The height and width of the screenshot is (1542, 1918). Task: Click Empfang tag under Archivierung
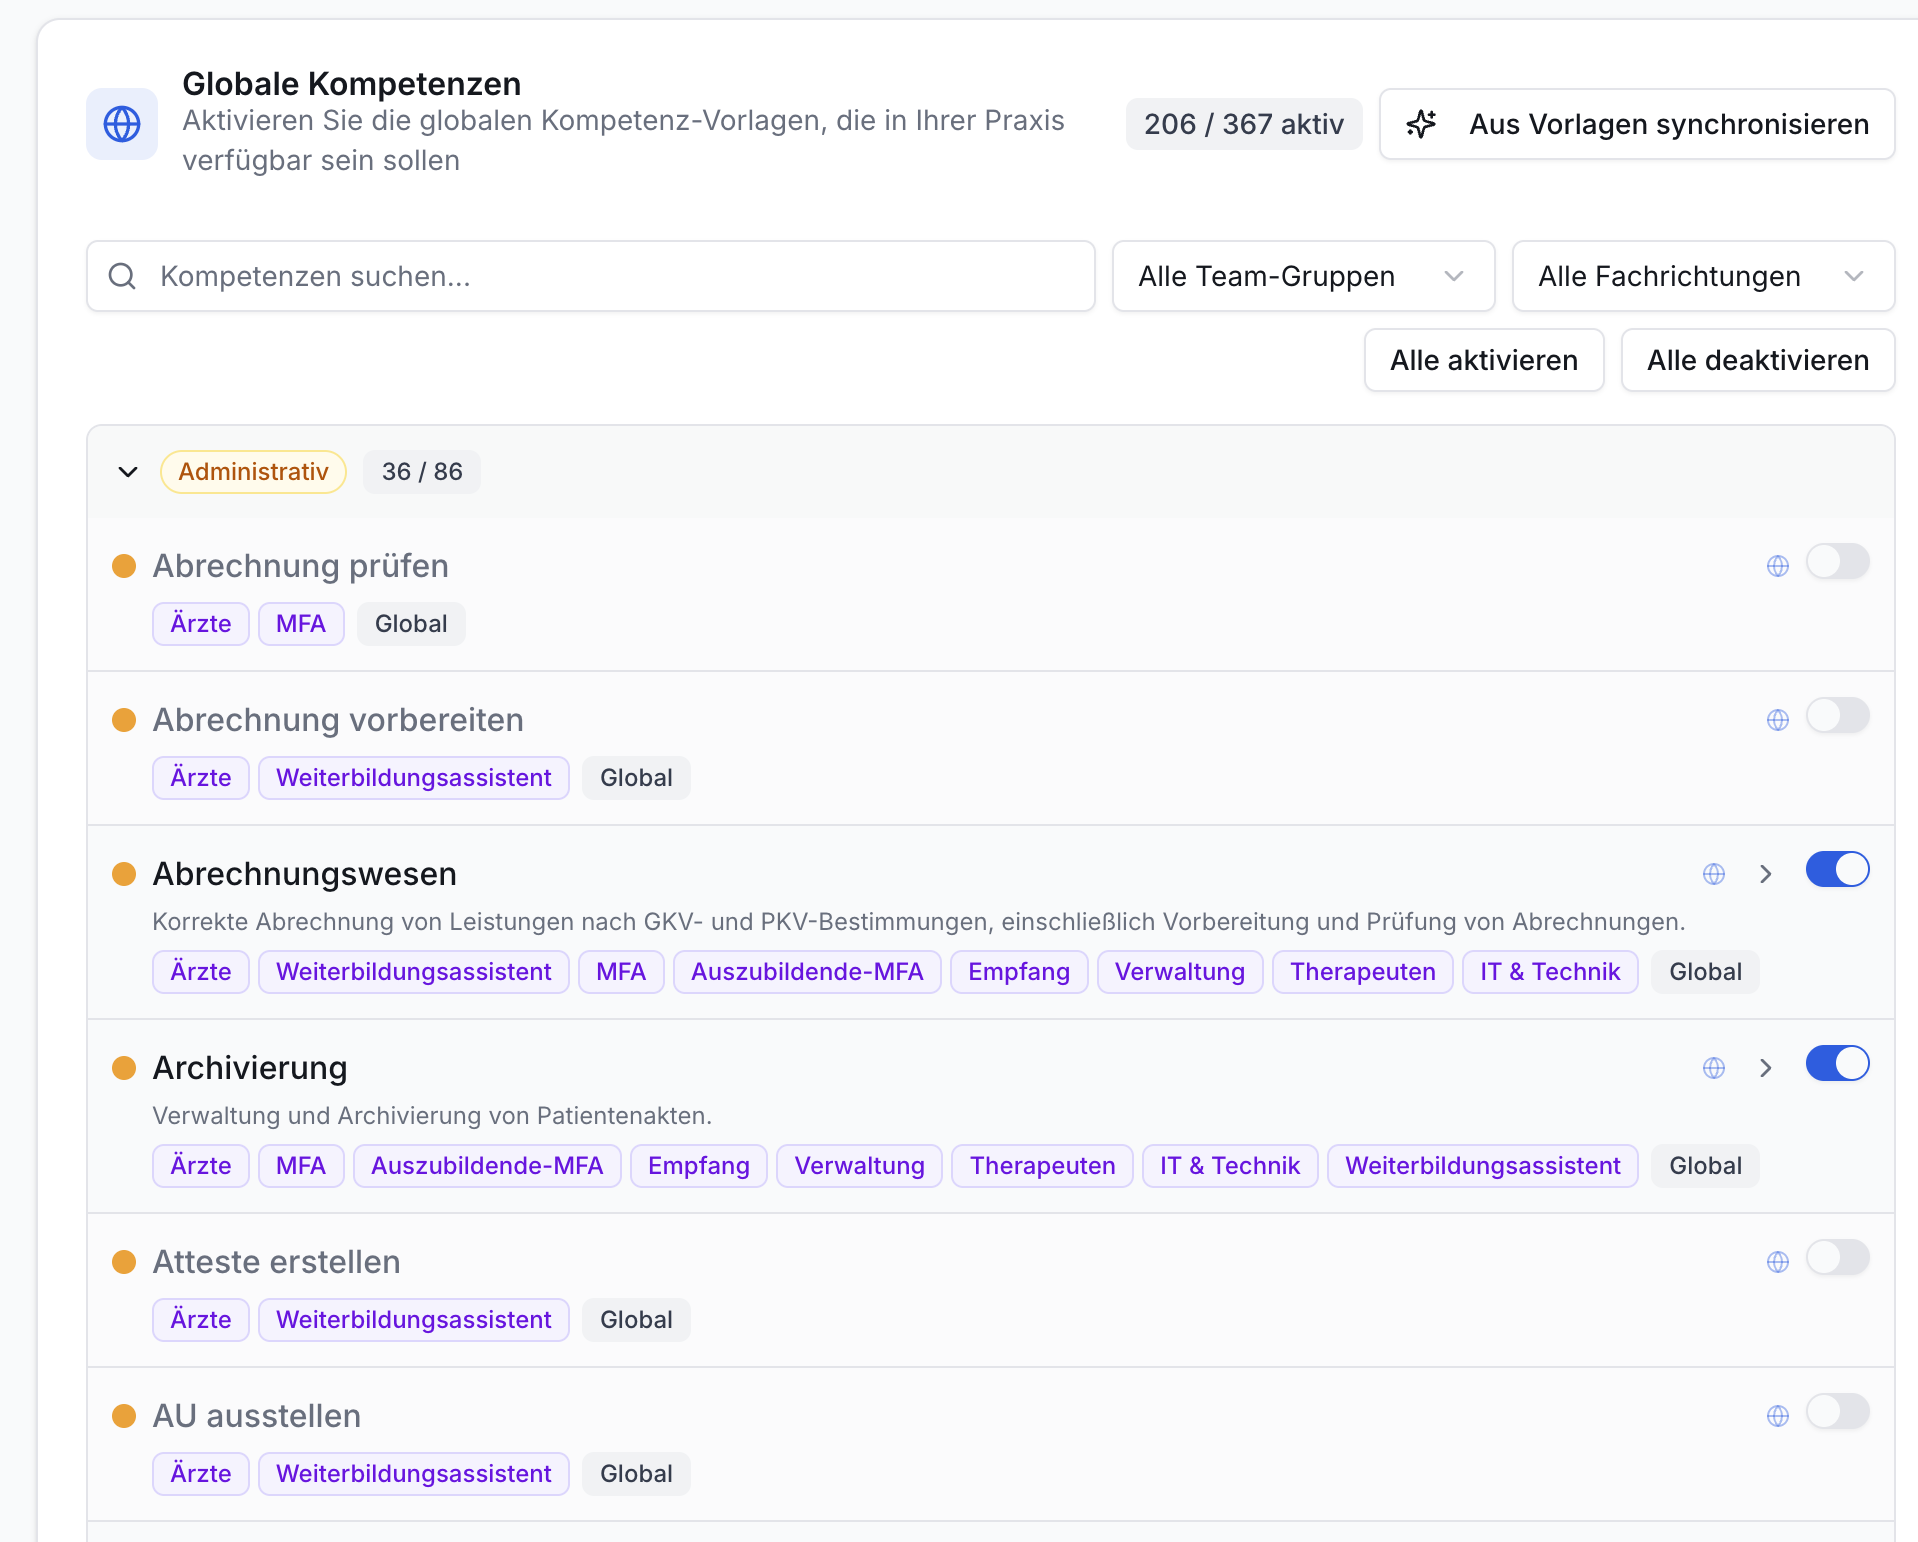click(x=699, y=1166)
